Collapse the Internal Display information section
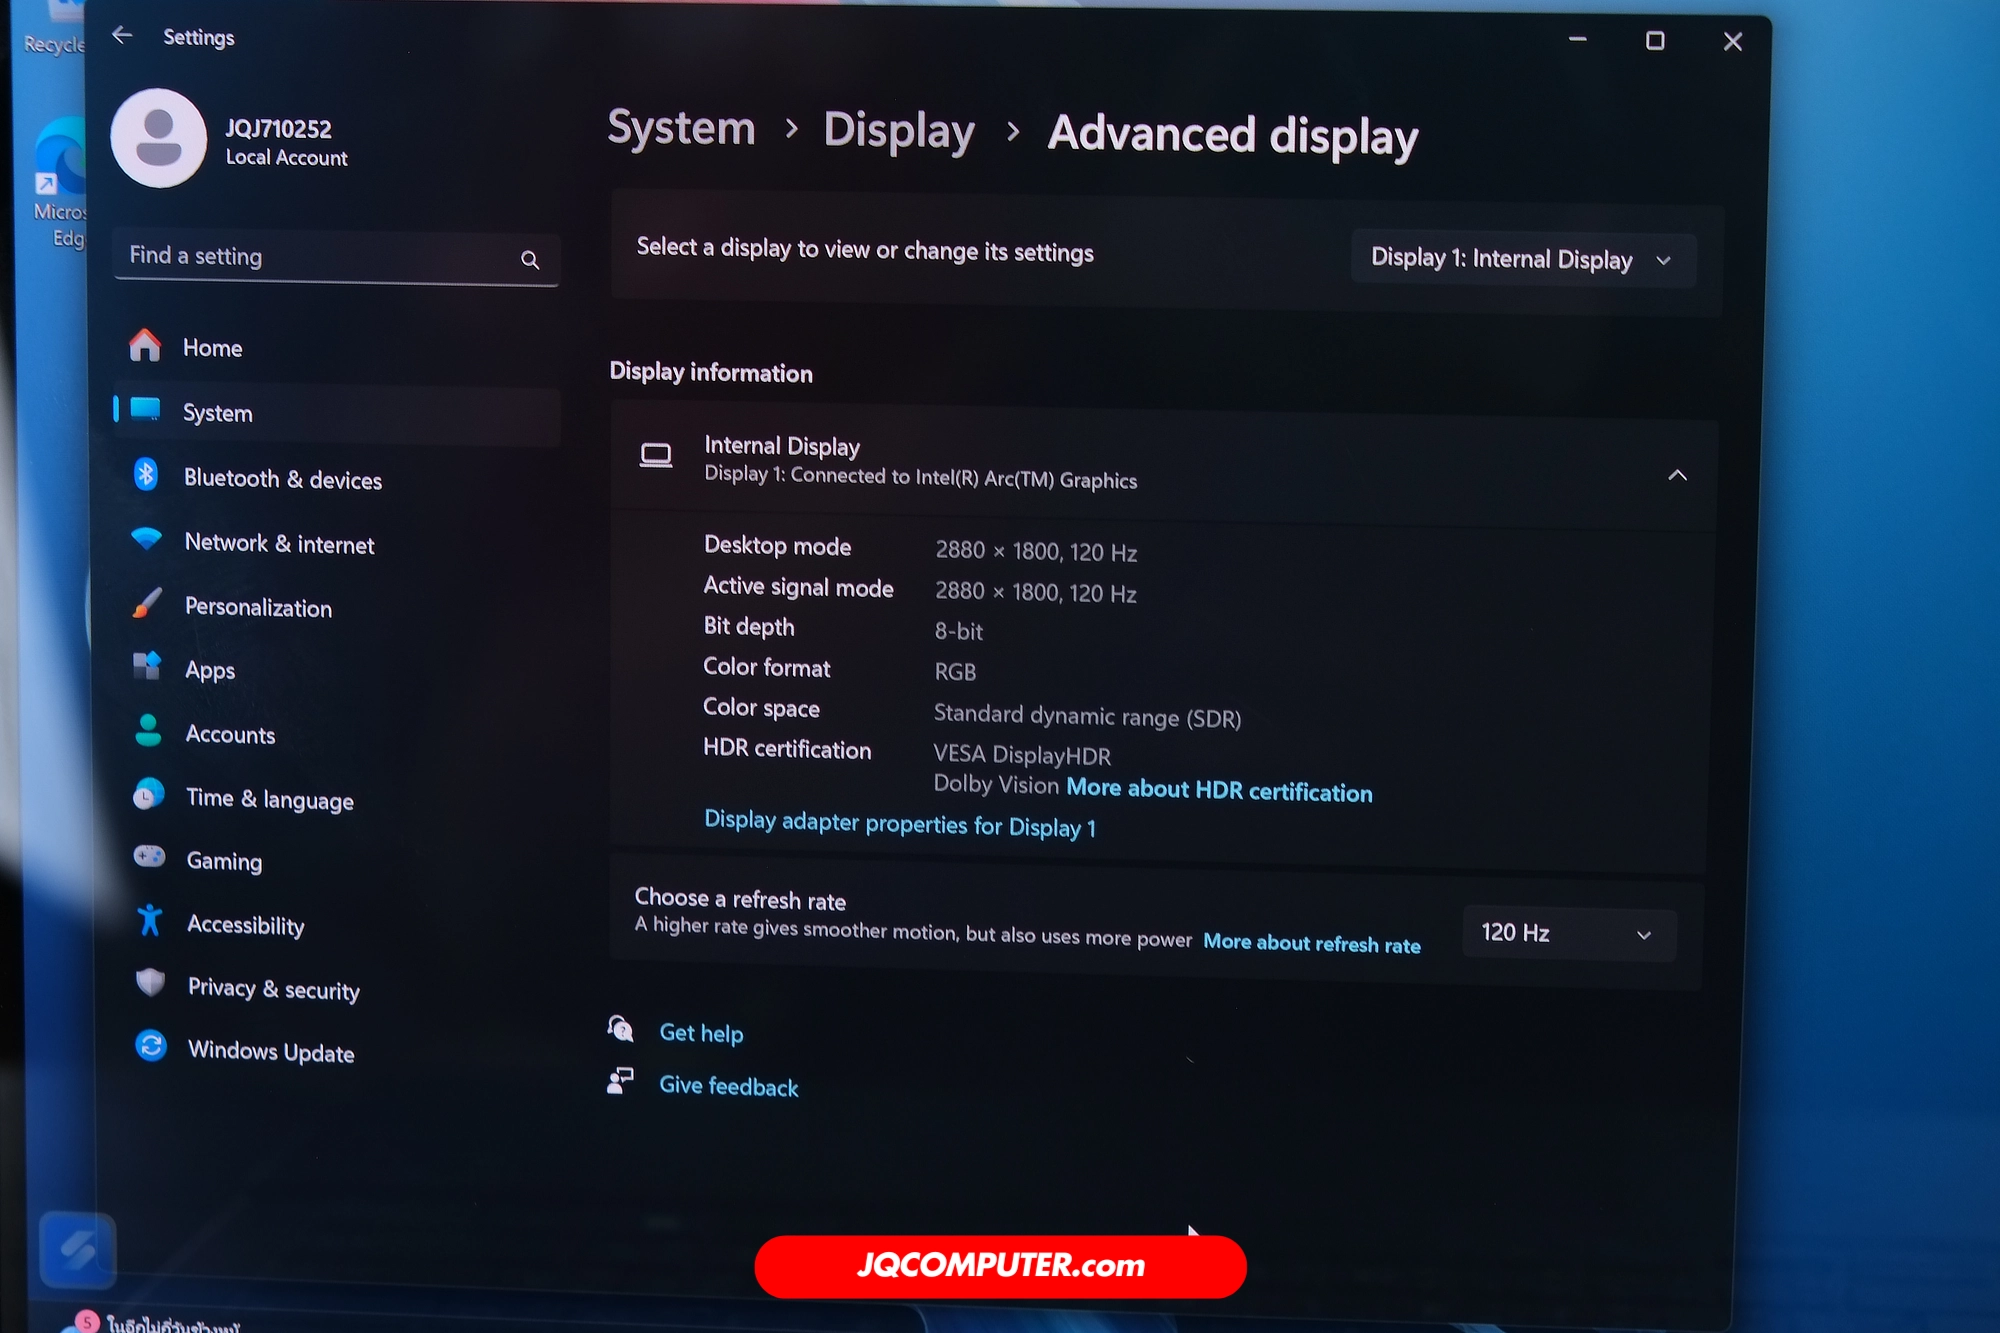2000x1333 pixels. (1677, 476)
